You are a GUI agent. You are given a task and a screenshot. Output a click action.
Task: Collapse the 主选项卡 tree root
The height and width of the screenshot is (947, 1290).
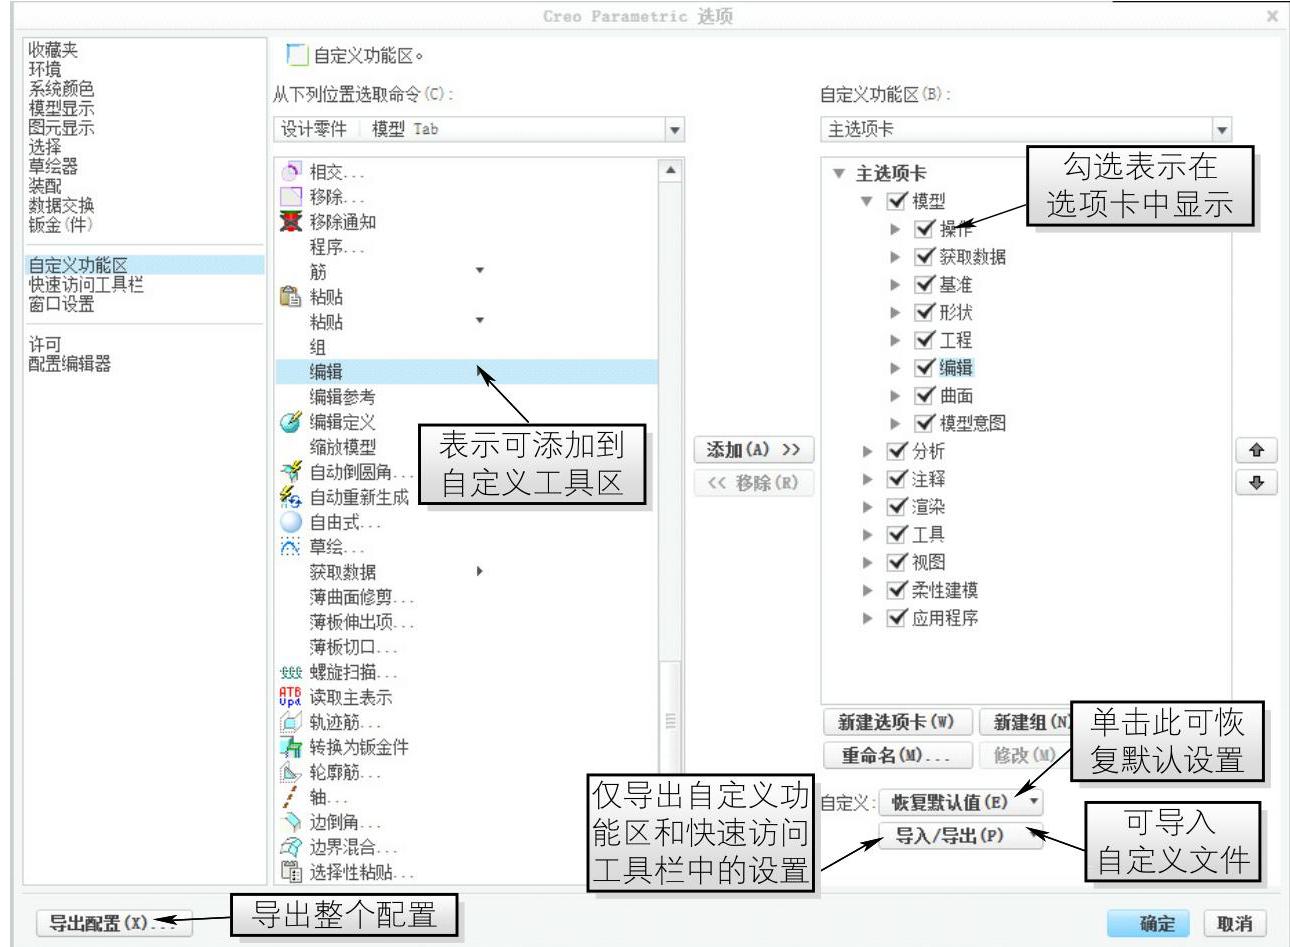pos(839,173)
